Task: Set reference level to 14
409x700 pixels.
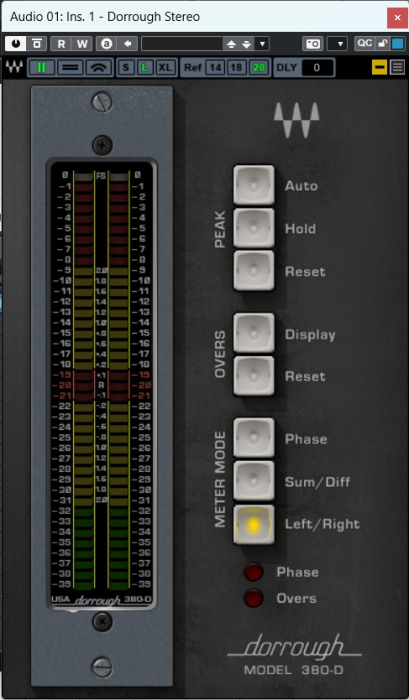Action: 215,68
